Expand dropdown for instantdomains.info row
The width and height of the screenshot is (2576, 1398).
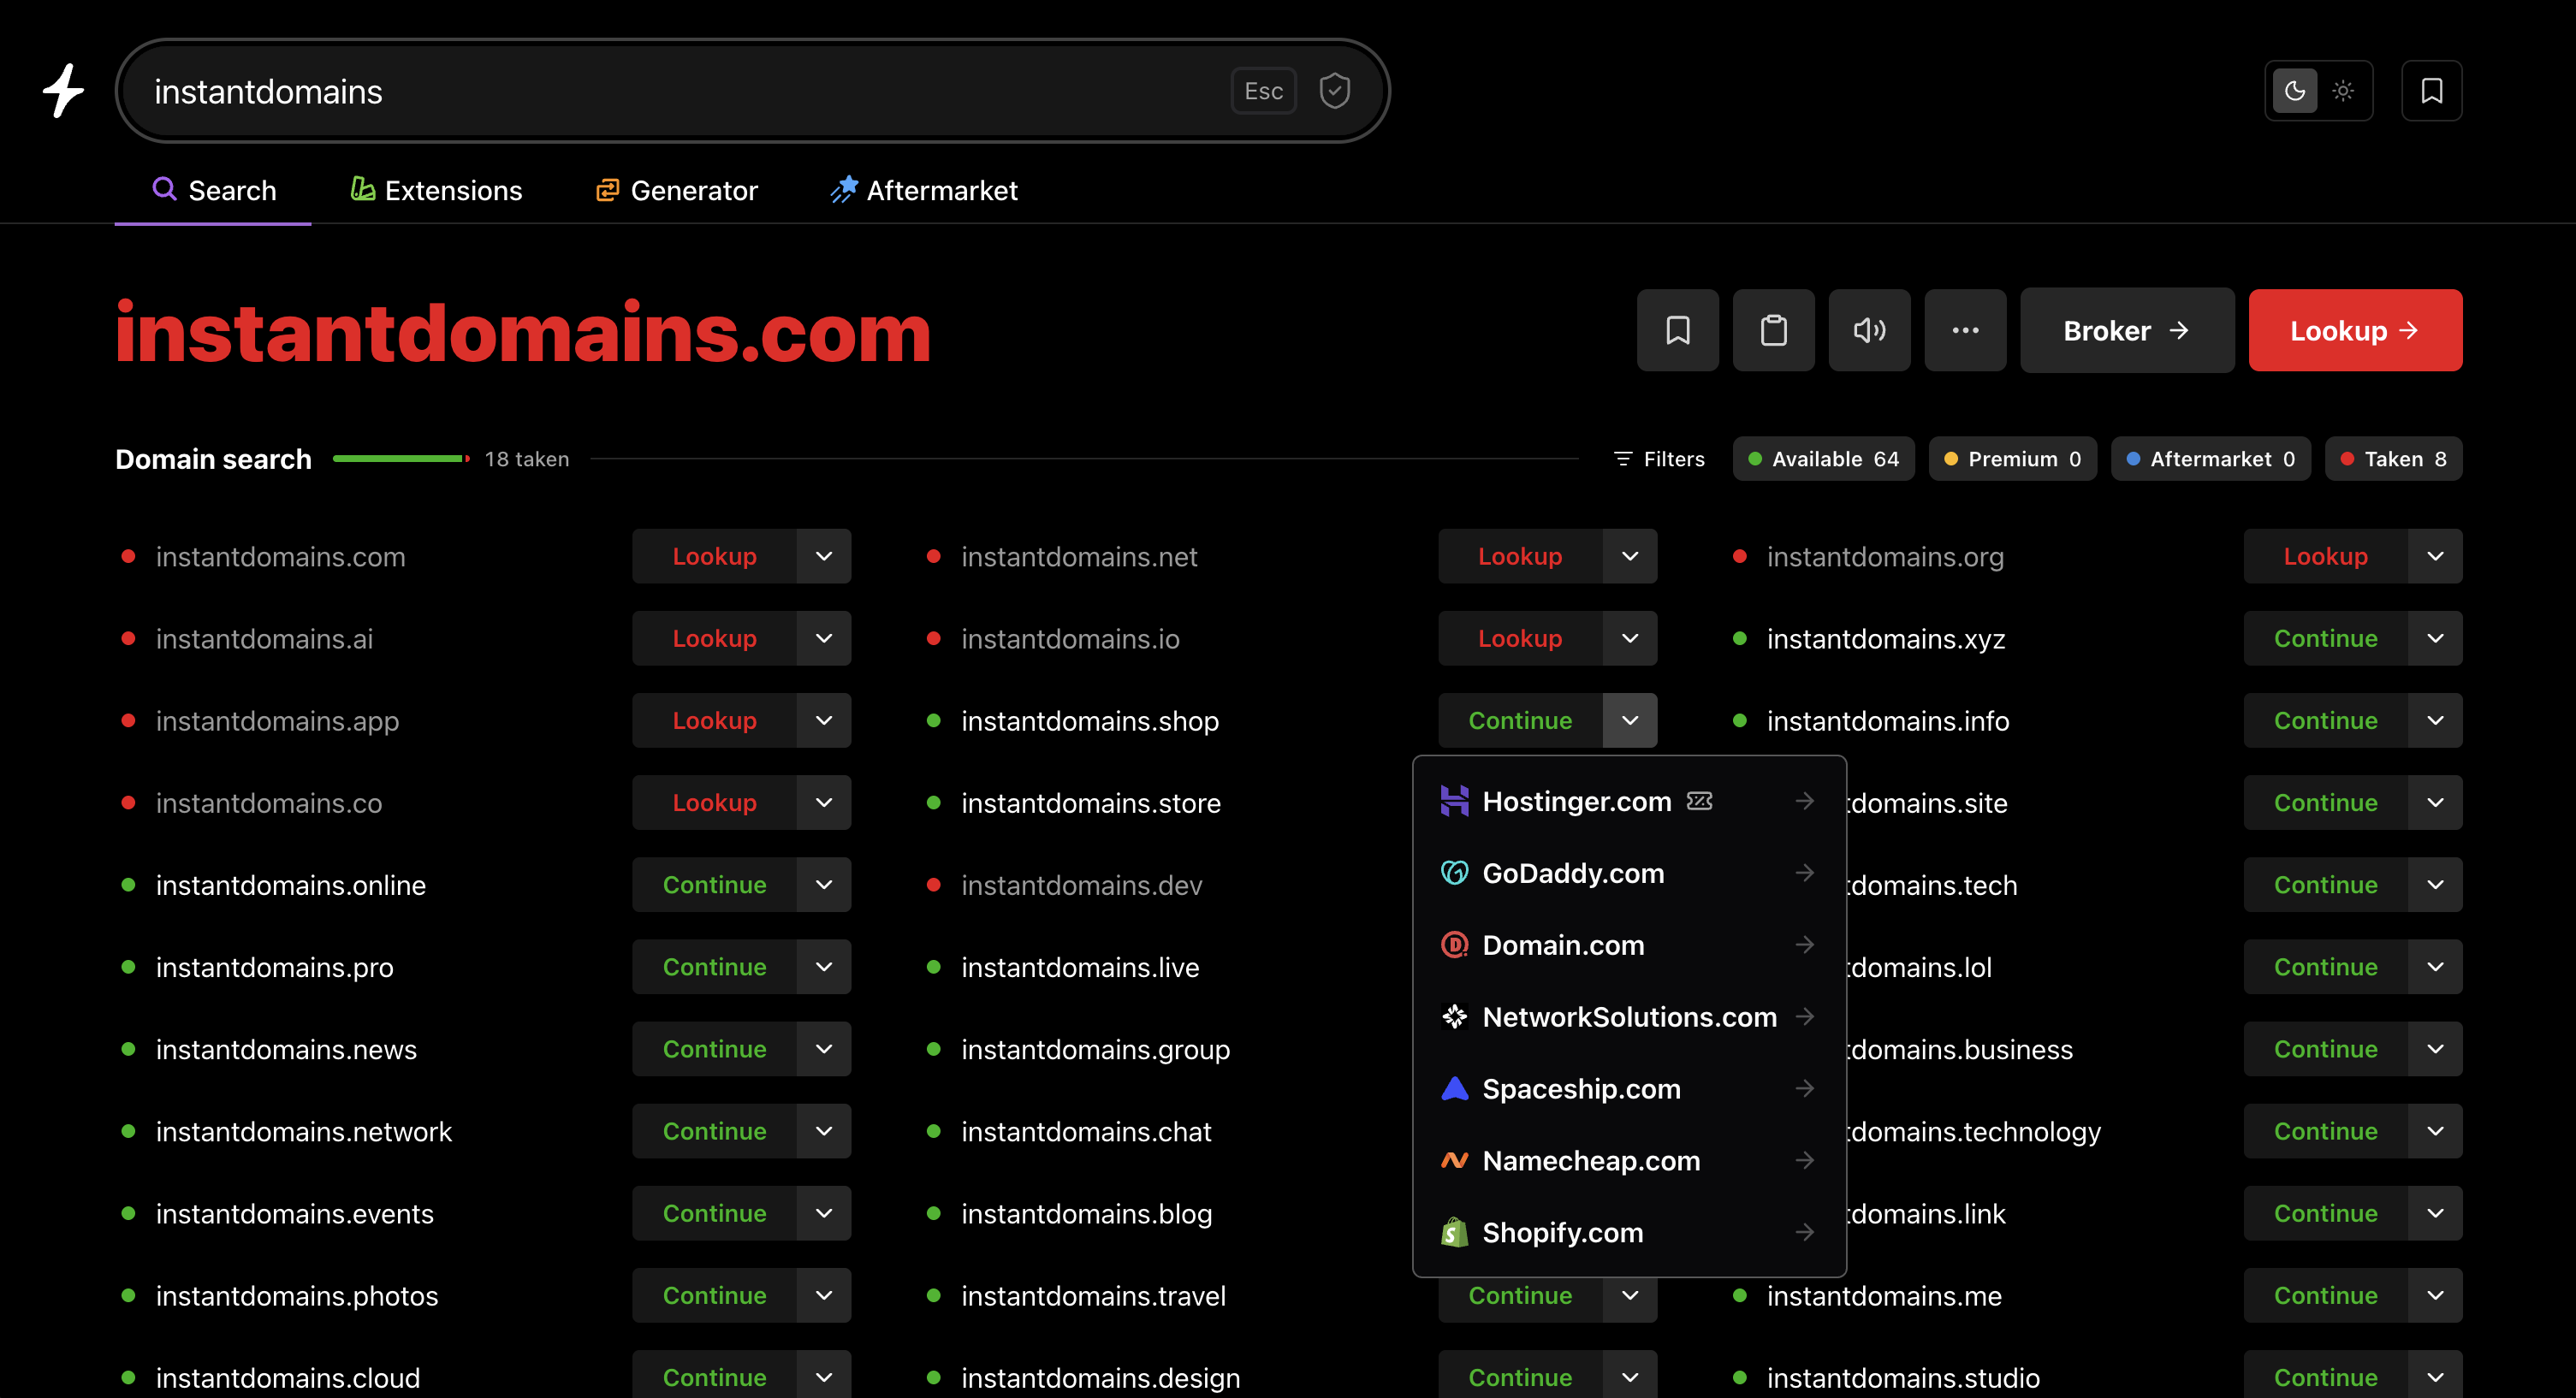[x=2435, y=720]
